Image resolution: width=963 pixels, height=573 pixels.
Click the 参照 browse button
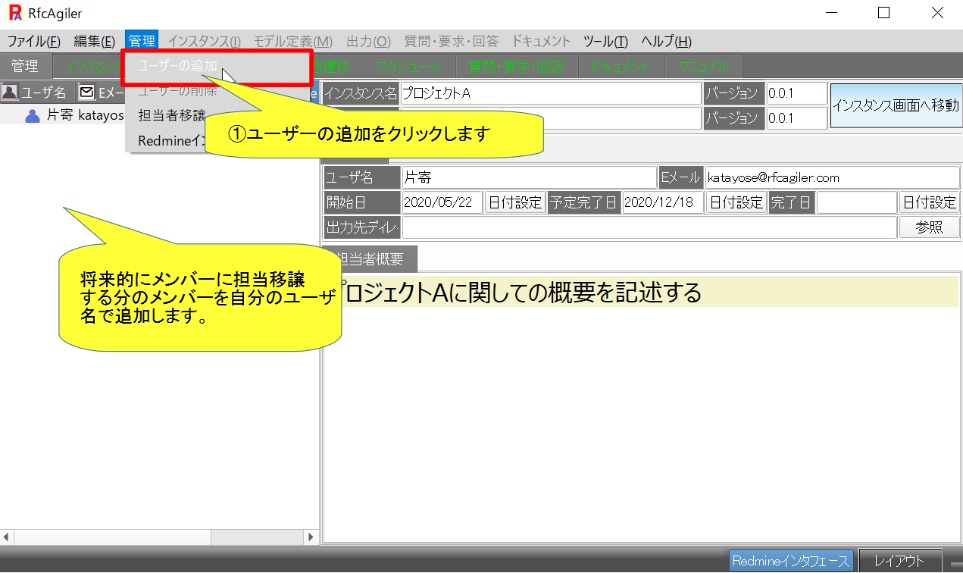click(x=929, y=227)
